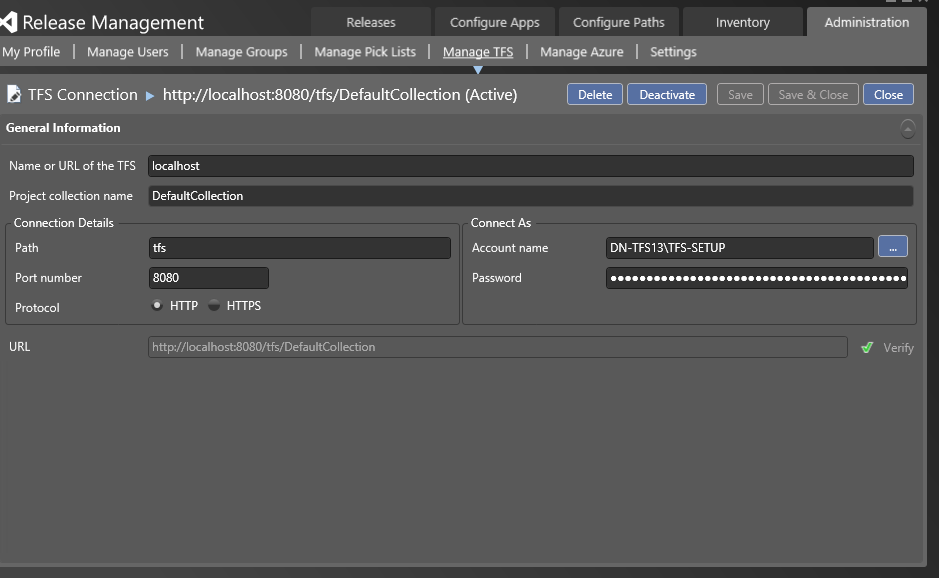Click the TFS Connection document icon

[14, 94]
